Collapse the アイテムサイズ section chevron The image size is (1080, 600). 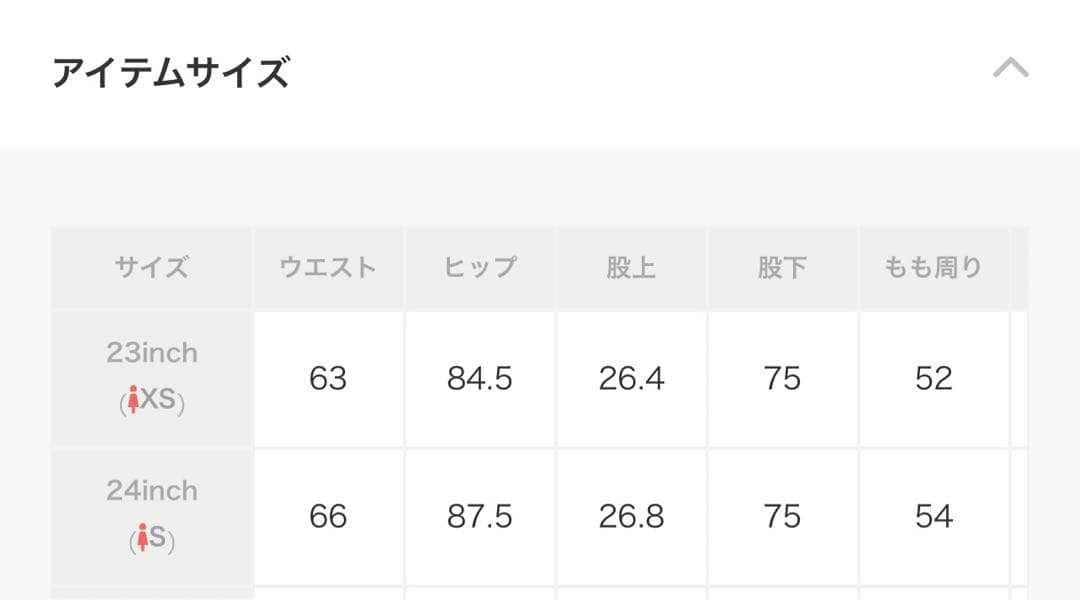pos(1010,68)
